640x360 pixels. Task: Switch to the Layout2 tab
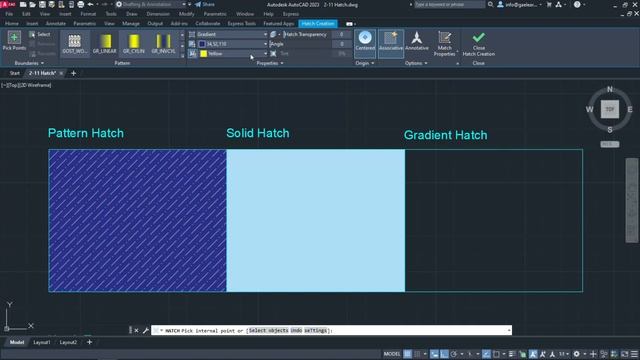point(68,342)
